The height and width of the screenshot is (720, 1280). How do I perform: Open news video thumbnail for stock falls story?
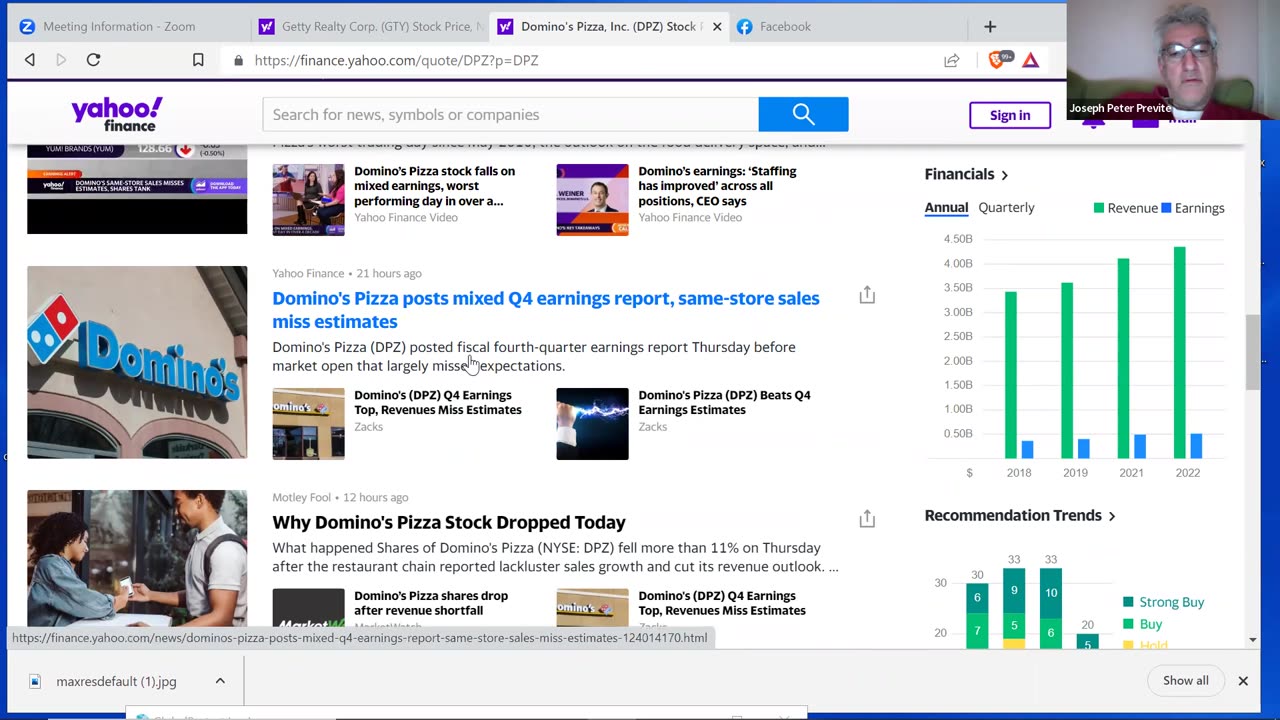point(308,200)
